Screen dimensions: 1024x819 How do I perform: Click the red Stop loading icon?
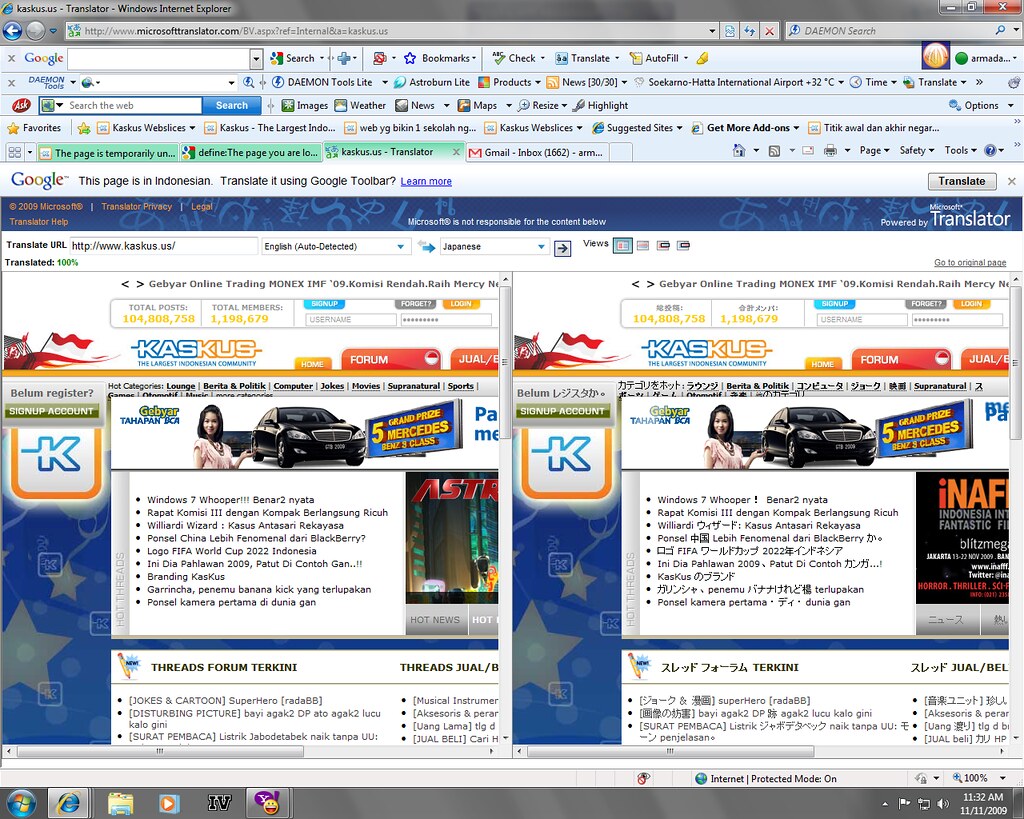coord(770,31)
